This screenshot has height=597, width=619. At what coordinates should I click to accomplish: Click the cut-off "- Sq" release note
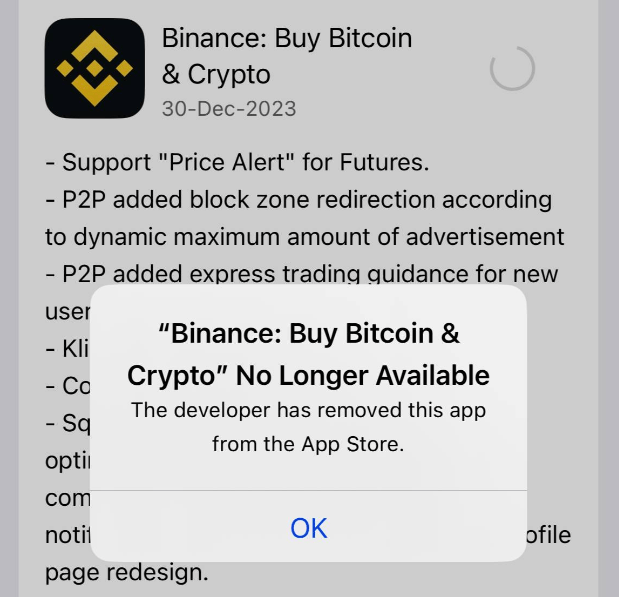pos(67,423)
